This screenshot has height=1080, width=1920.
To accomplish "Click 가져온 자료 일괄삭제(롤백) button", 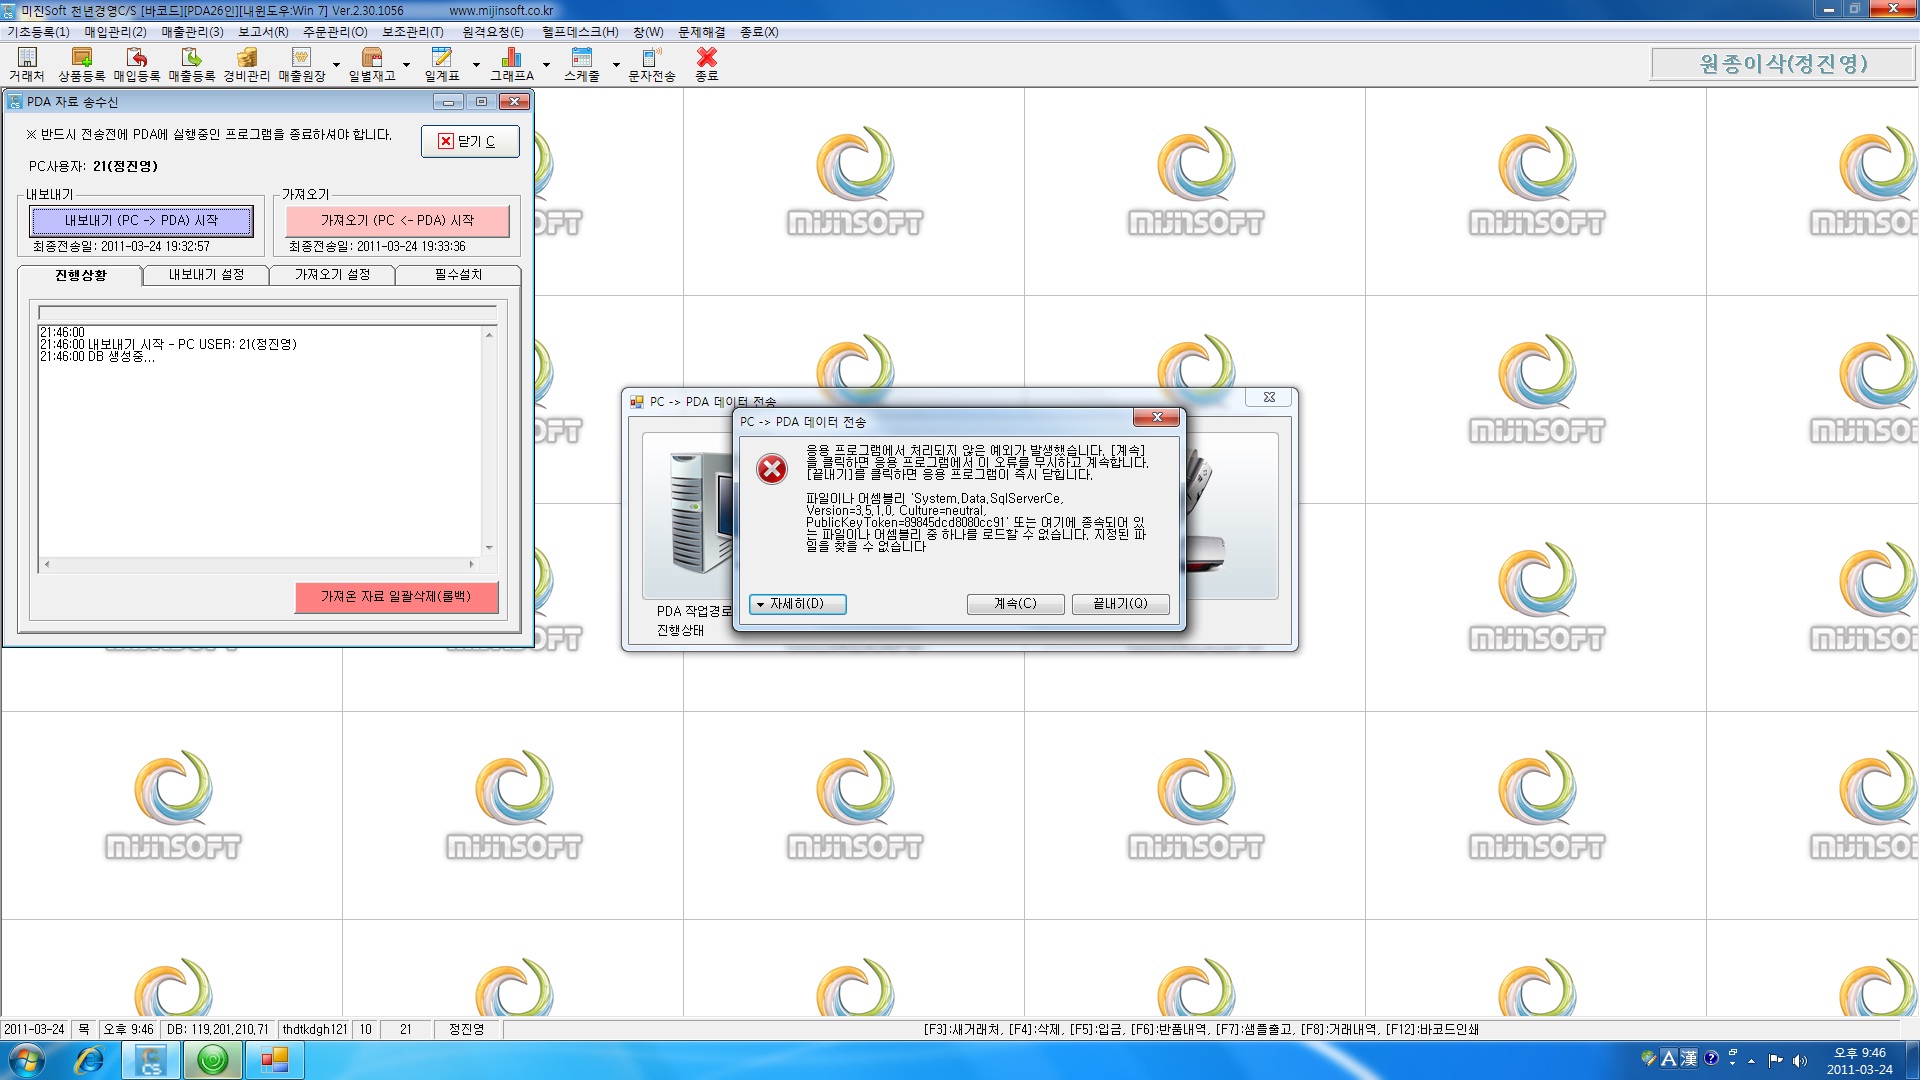I will click(396, 597).
